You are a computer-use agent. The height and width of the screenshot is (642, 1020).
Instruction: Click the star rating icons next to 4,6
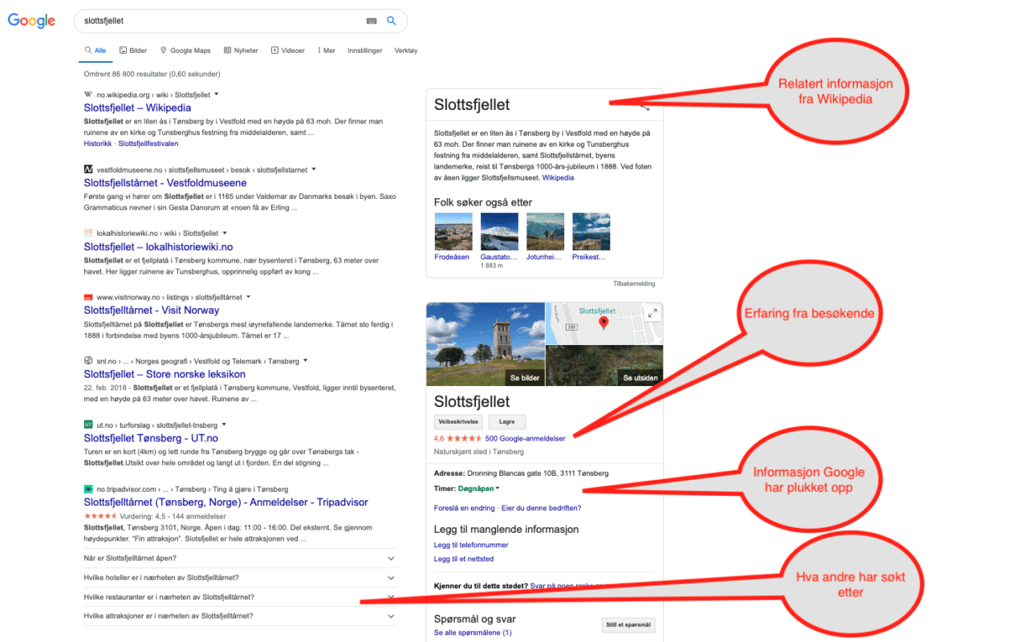click(464, 438)
